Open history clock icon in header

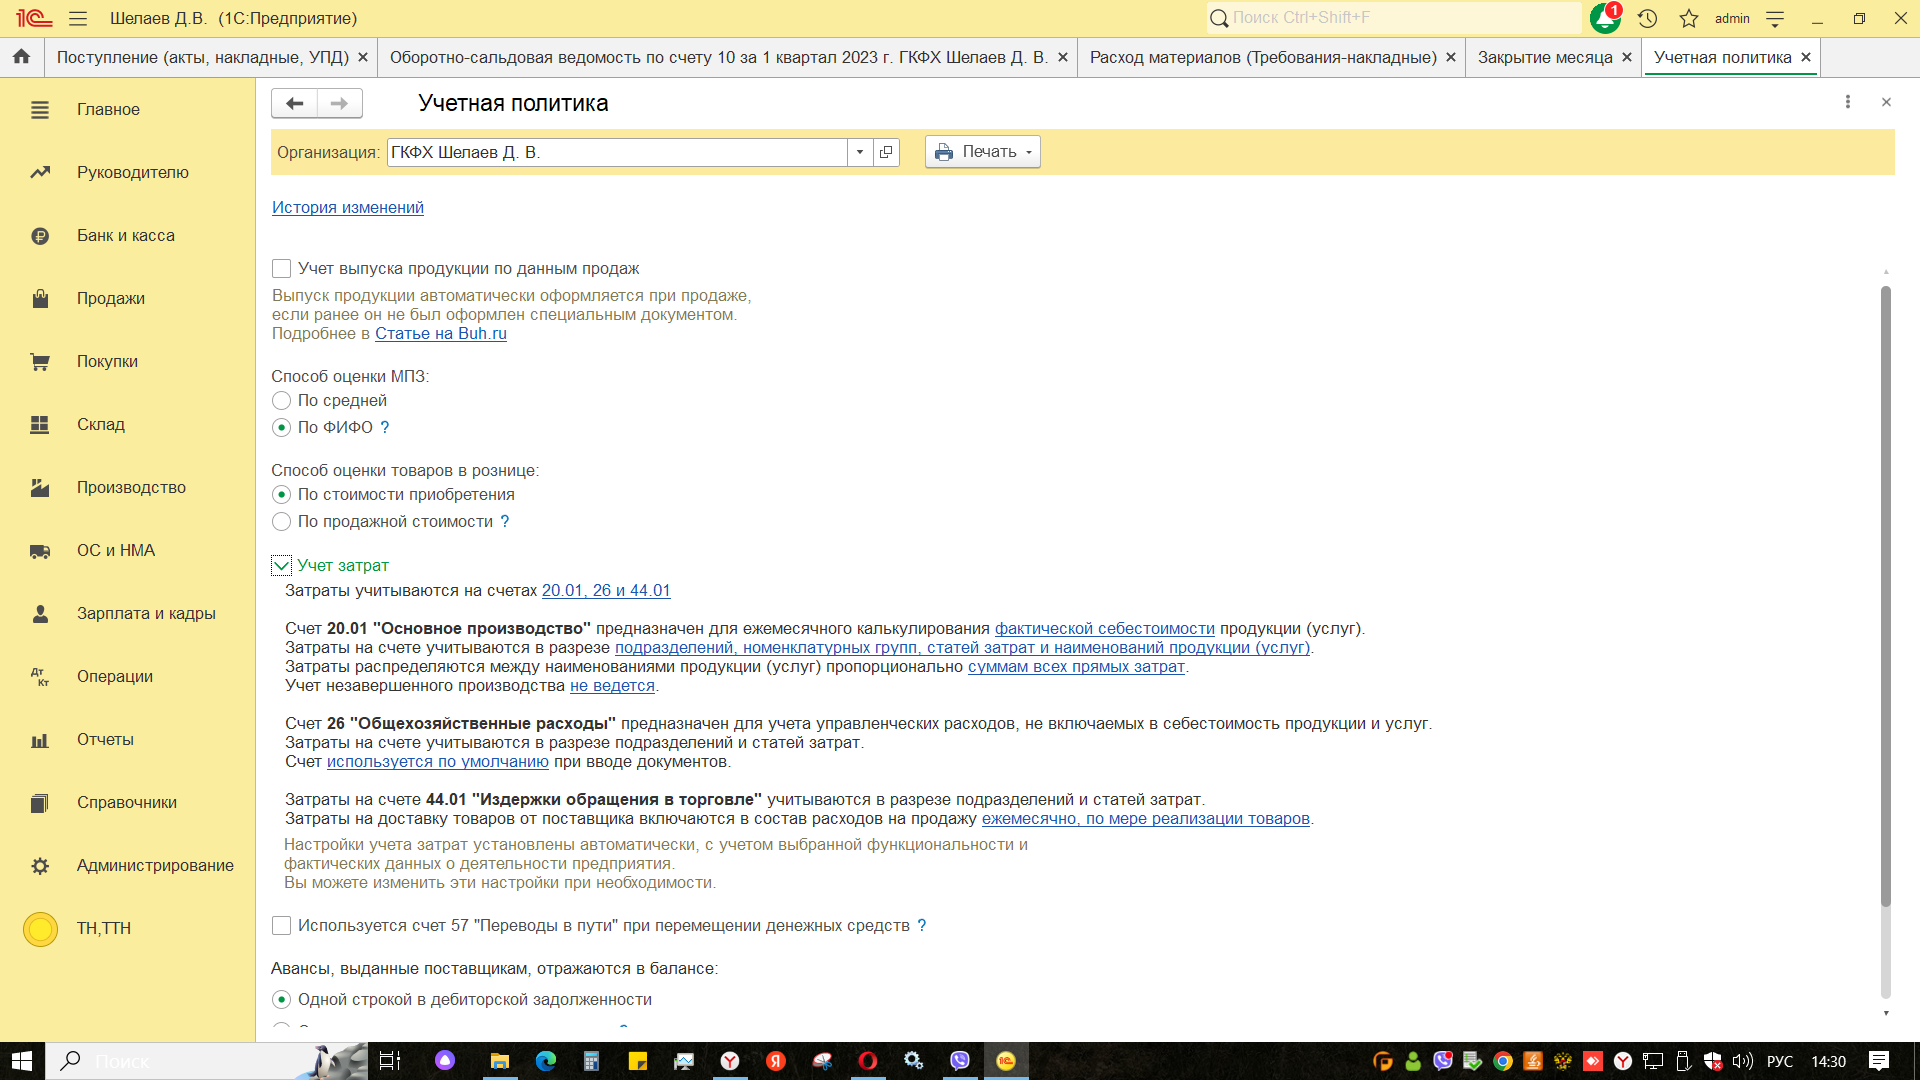pos(1647,18)
